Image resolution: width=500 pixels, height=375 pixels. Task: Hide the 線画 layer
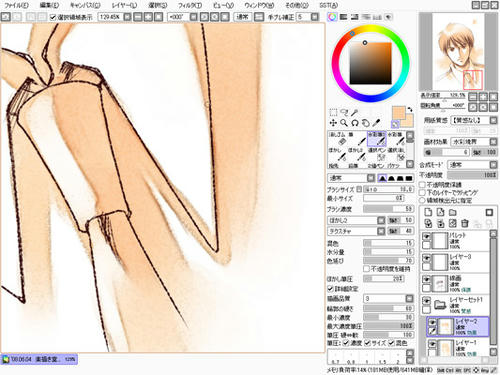(426, 279)
